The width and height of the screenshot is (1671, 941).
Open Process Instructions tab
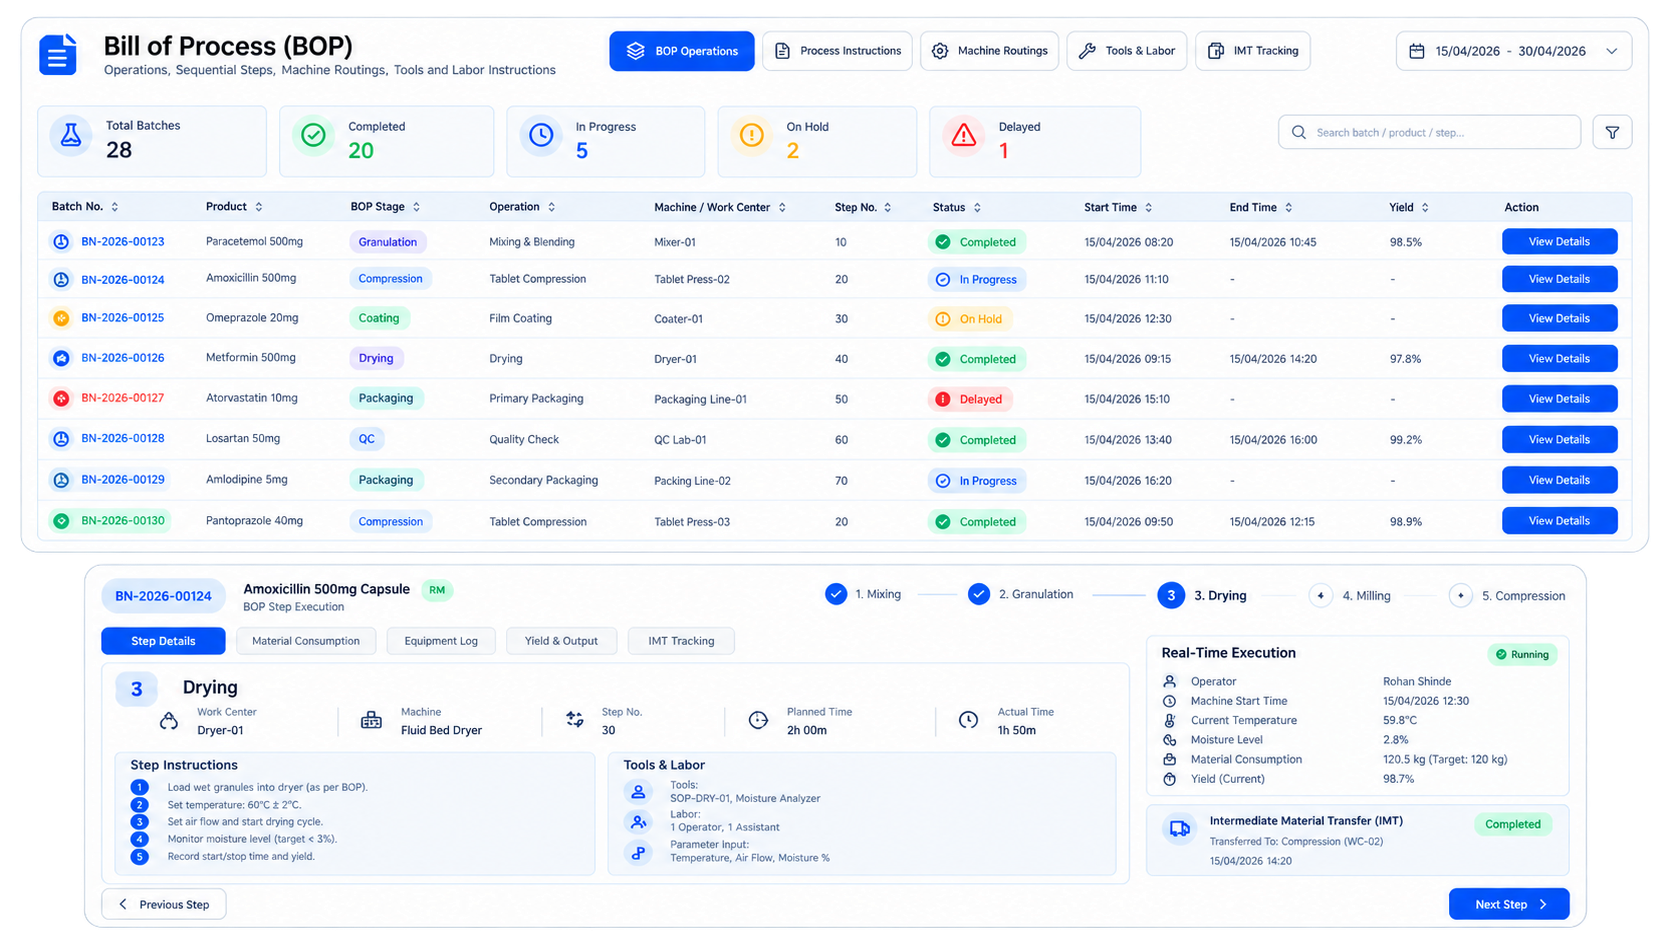837,51
